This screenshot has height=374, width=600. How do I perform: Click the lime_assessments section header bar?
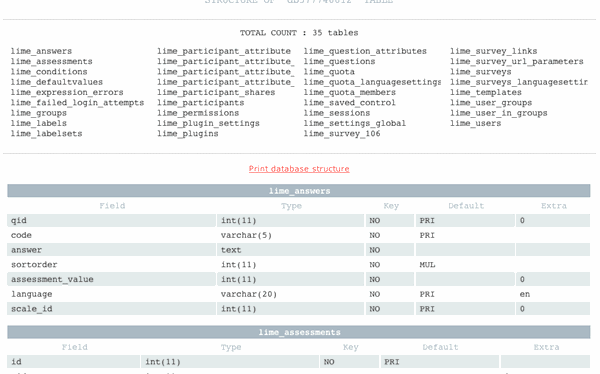(299, 332)
